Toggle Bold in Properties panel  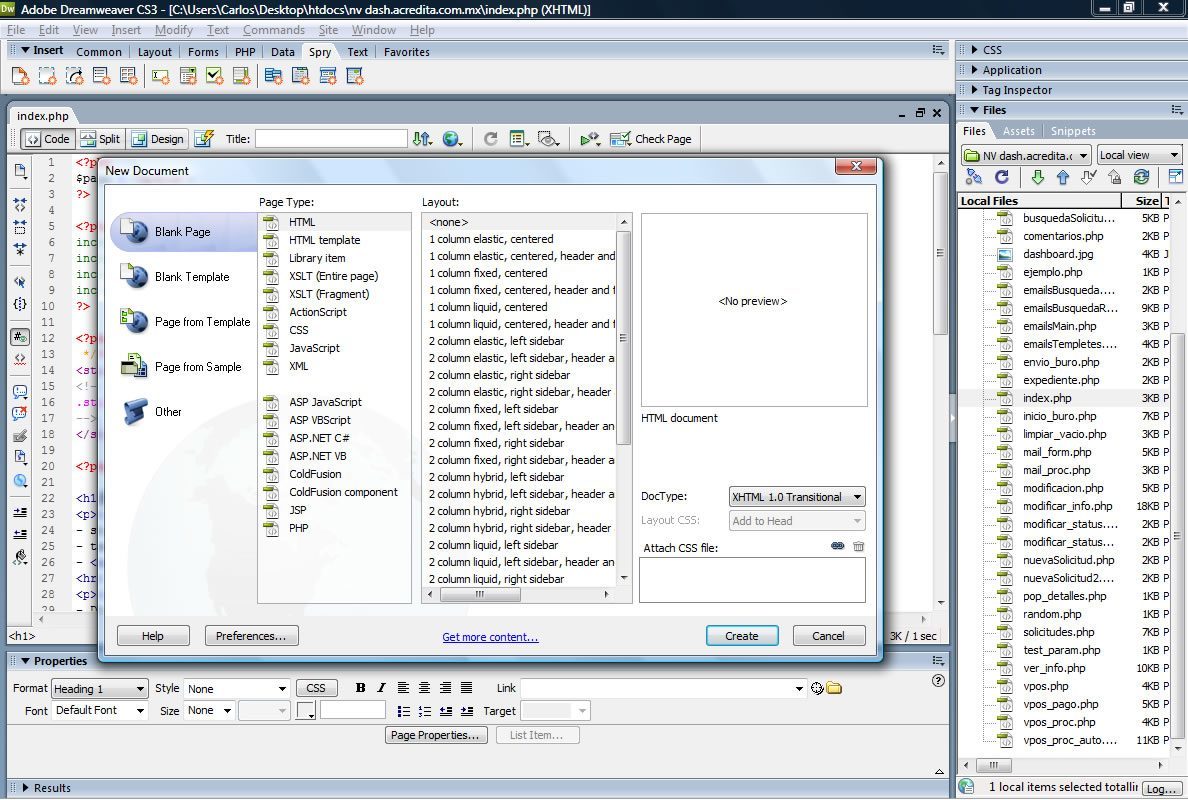coord(360,688)
